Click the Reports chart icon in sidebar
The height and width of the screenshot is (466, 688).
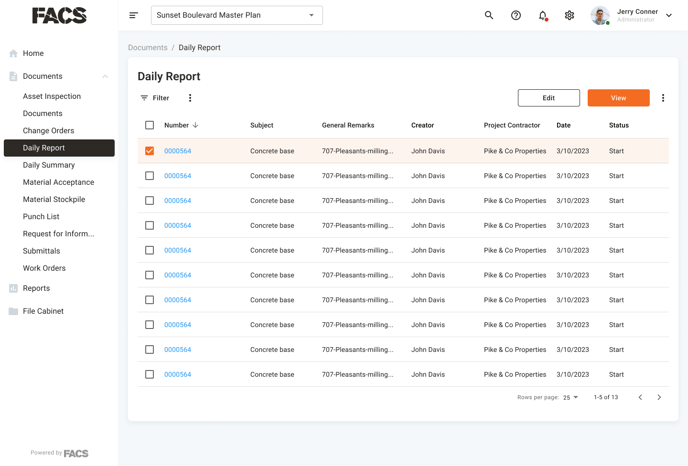(13, 288)
